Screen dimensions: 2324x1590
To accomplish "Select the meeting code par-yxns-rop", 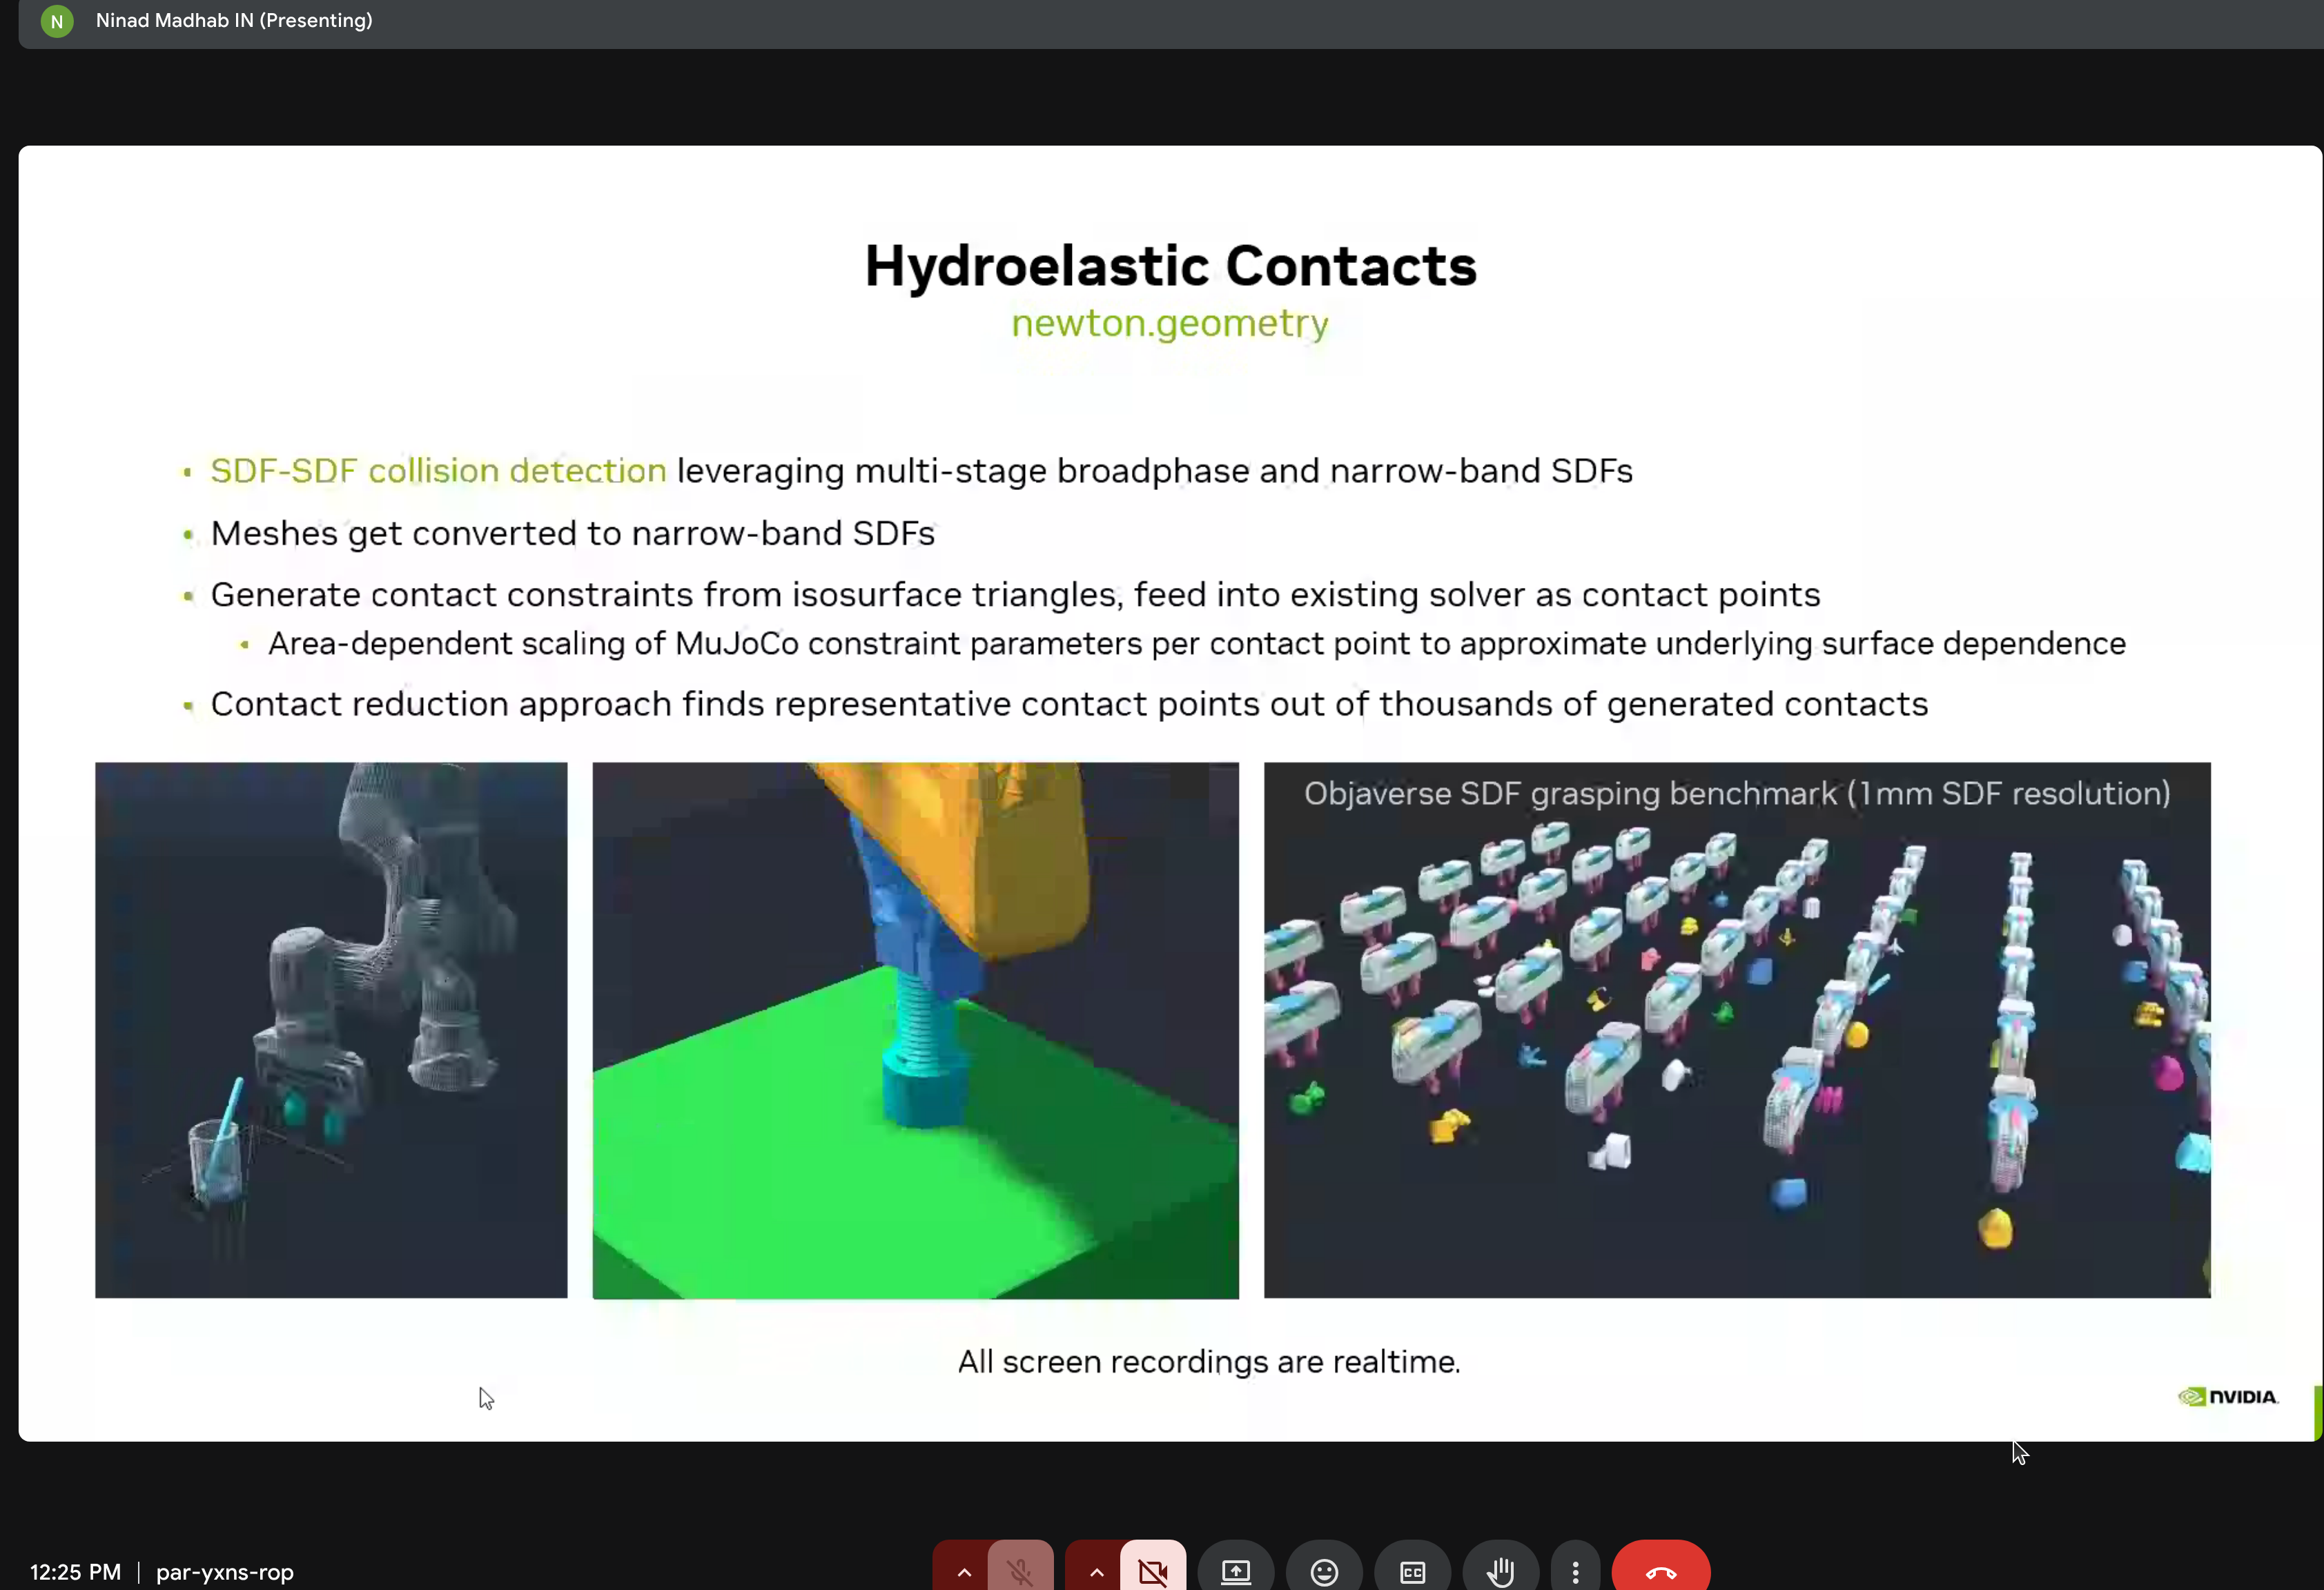I will click(224, 1572).
